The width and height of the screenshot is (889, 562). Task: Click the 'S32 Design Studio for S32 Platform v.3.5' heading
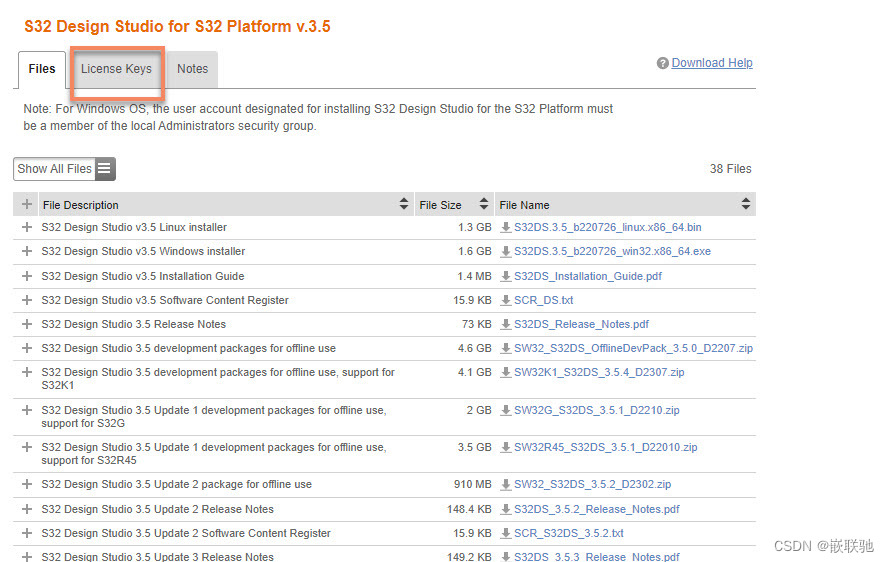pyautogui.click(x=177, y=27)
